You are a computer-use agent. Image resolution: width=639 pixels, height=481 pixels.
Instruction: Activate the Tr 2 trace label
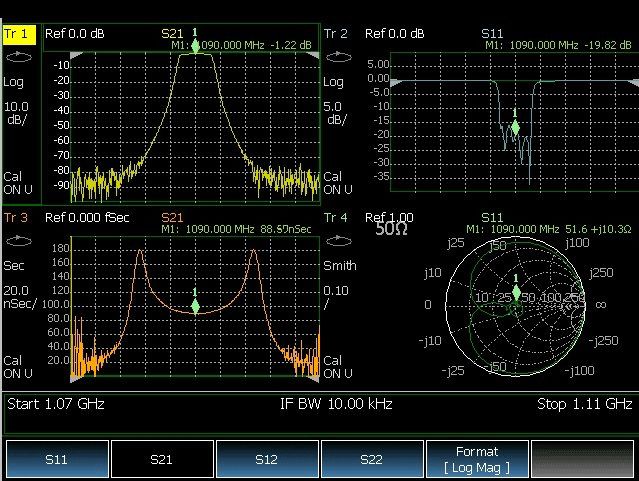coord(335,33)
